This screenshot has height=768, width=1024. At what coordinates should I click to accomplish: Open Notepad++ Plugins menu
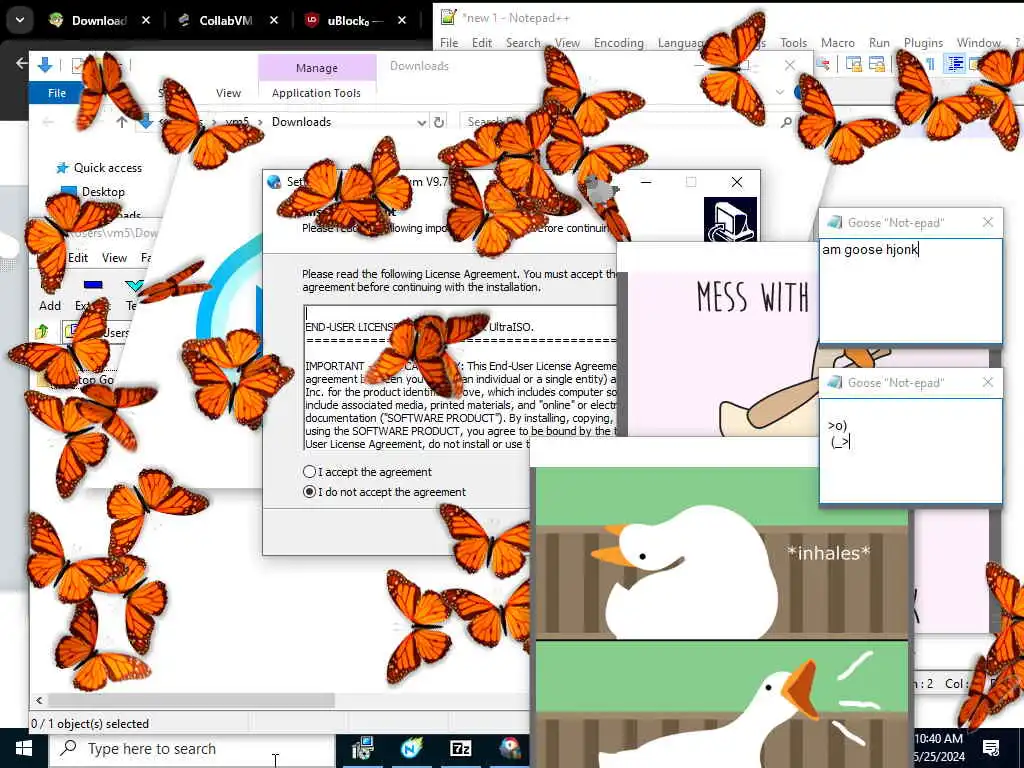click(923, 42)
